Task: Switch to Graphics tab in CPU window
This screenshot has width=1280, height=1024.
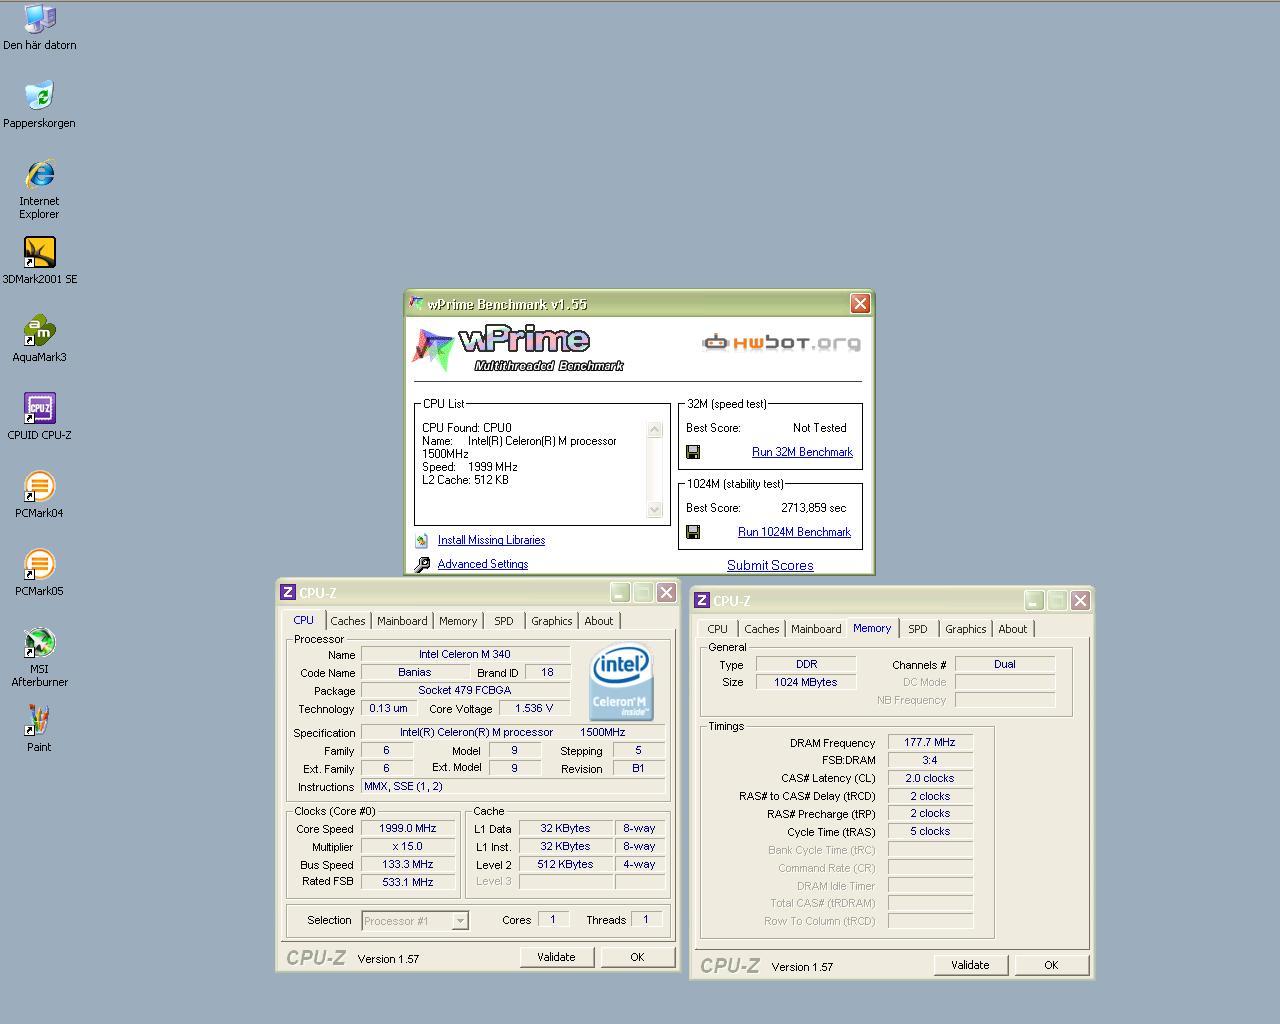Action: pos(552,621)
